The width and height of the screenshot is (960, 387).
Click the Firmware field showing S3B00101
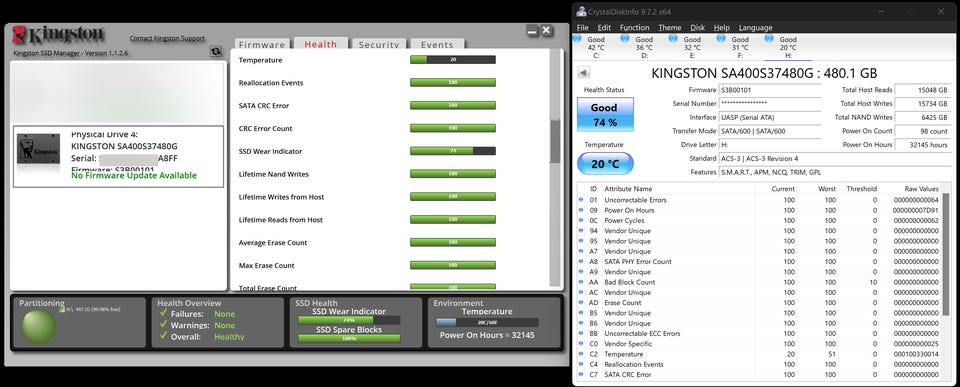[771, 90]
